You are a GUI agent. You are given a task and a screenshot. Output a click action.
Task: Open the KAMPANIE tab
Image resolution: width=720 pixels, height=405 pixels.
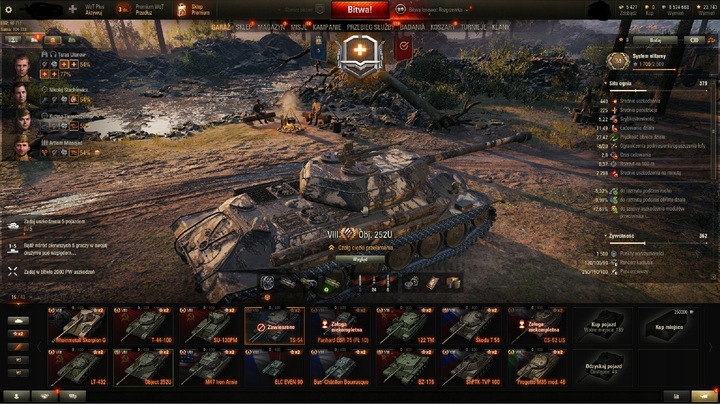coord(327,27)
